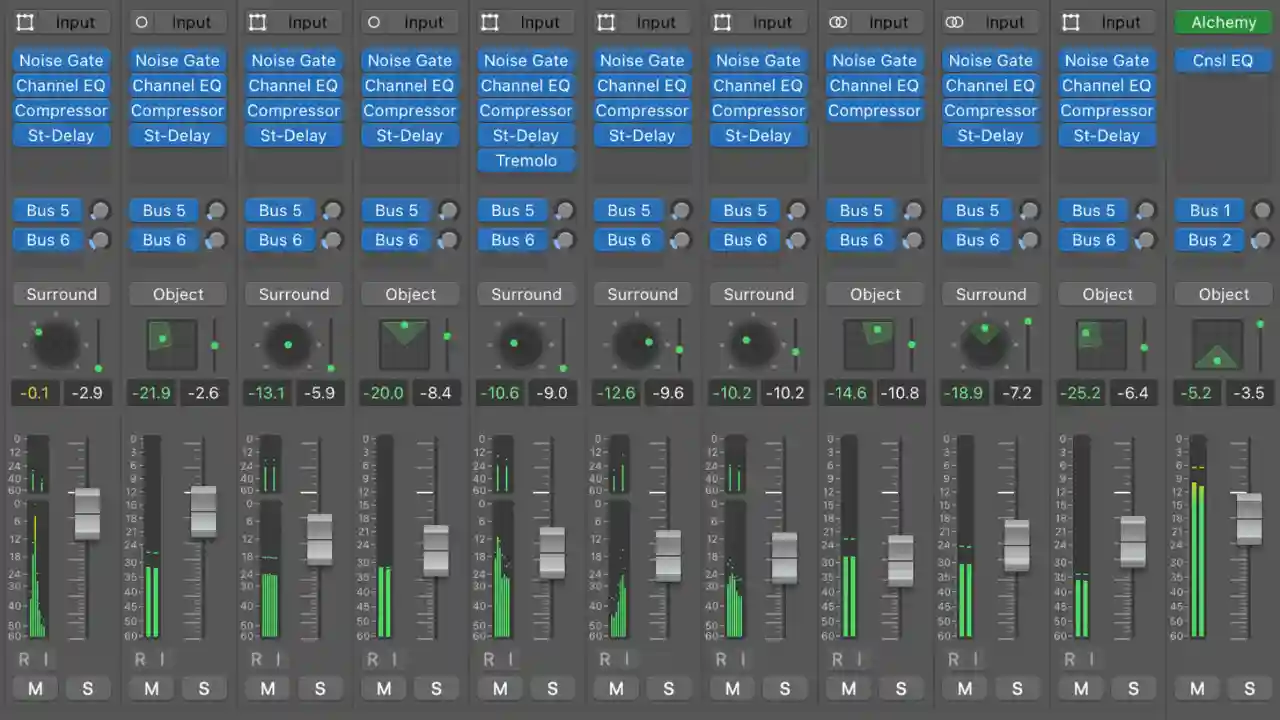Viewport: 1280px width, 720px height.
Task: Click the Object pan square on the Alchemy channel
Action: [x=1218, y=342]
